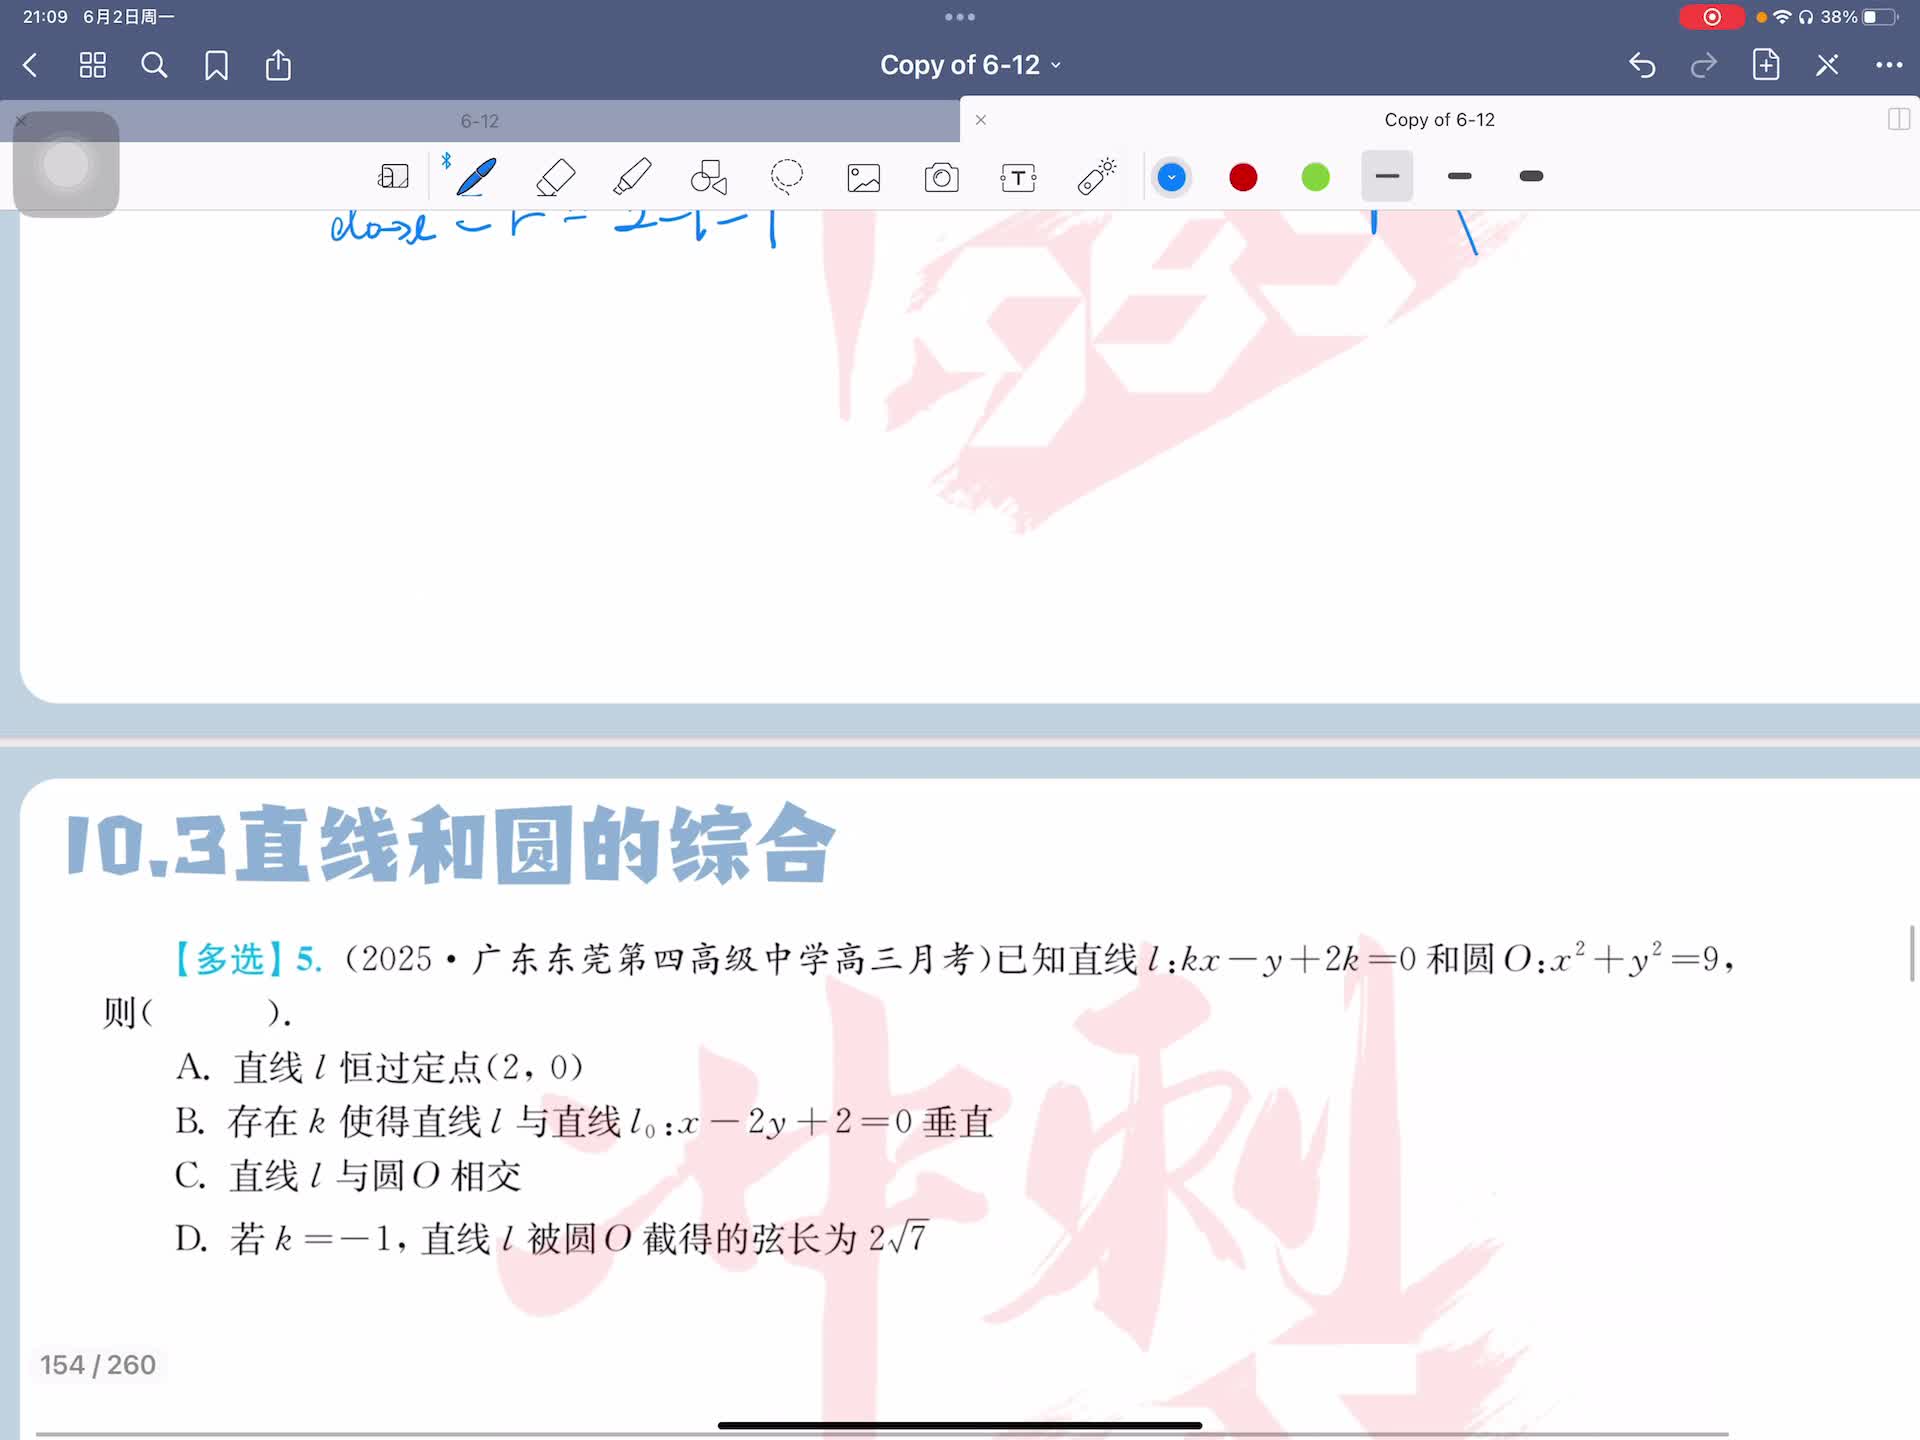Pick the red pen color
1920x1440 pixels.
pos(1243,177)
